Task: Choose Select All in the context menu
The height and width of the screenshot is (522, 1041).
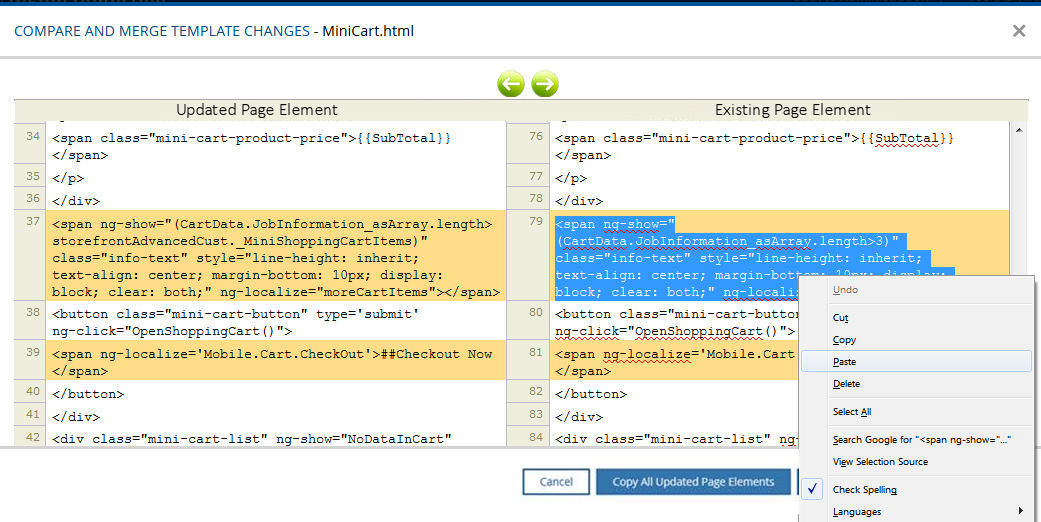Action: pos(852,412)
